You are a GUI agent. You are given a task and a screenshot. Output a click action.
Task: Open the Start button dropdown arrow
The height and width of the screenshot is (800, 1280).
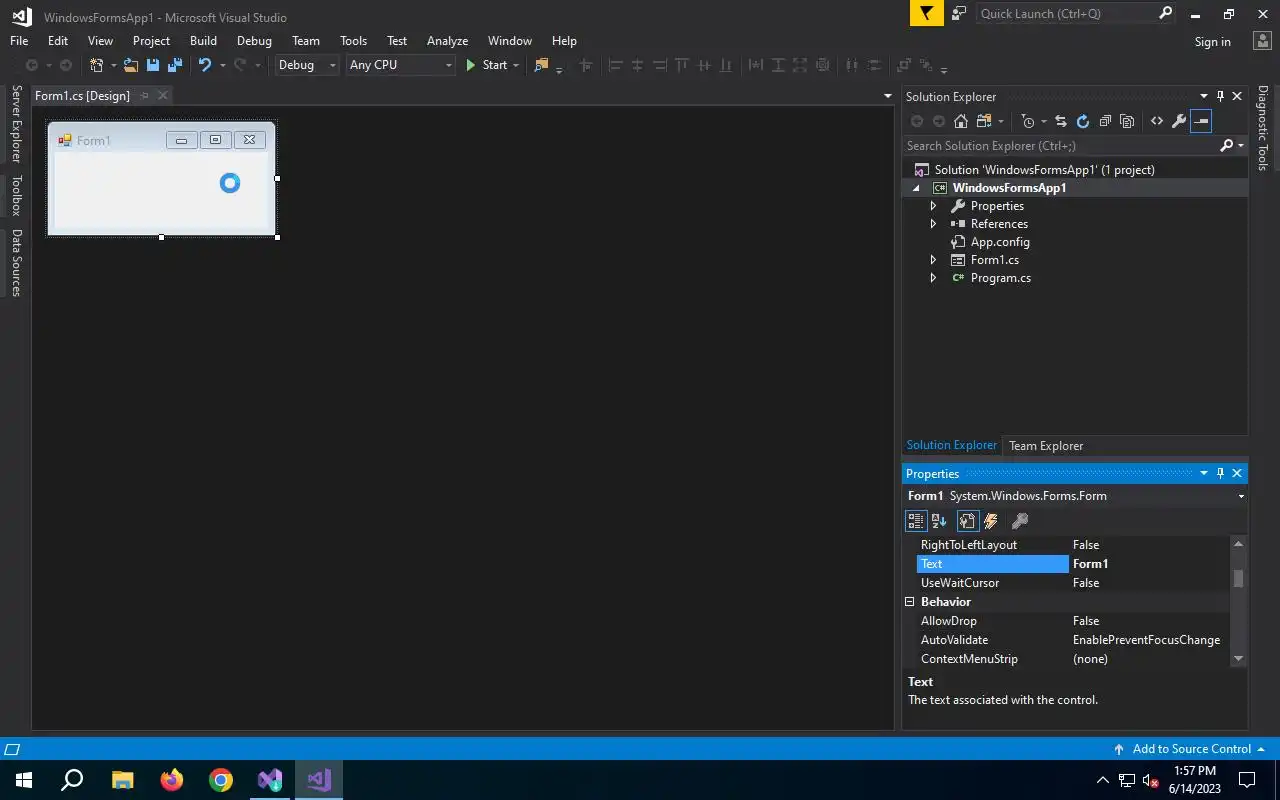[x=516, y=65]
